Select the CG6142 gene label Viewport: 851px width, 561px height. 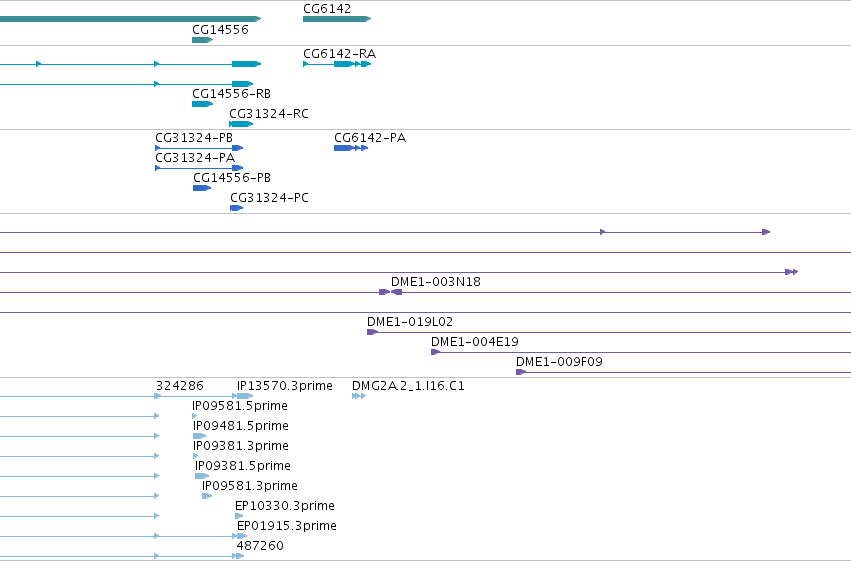[327, 9]
